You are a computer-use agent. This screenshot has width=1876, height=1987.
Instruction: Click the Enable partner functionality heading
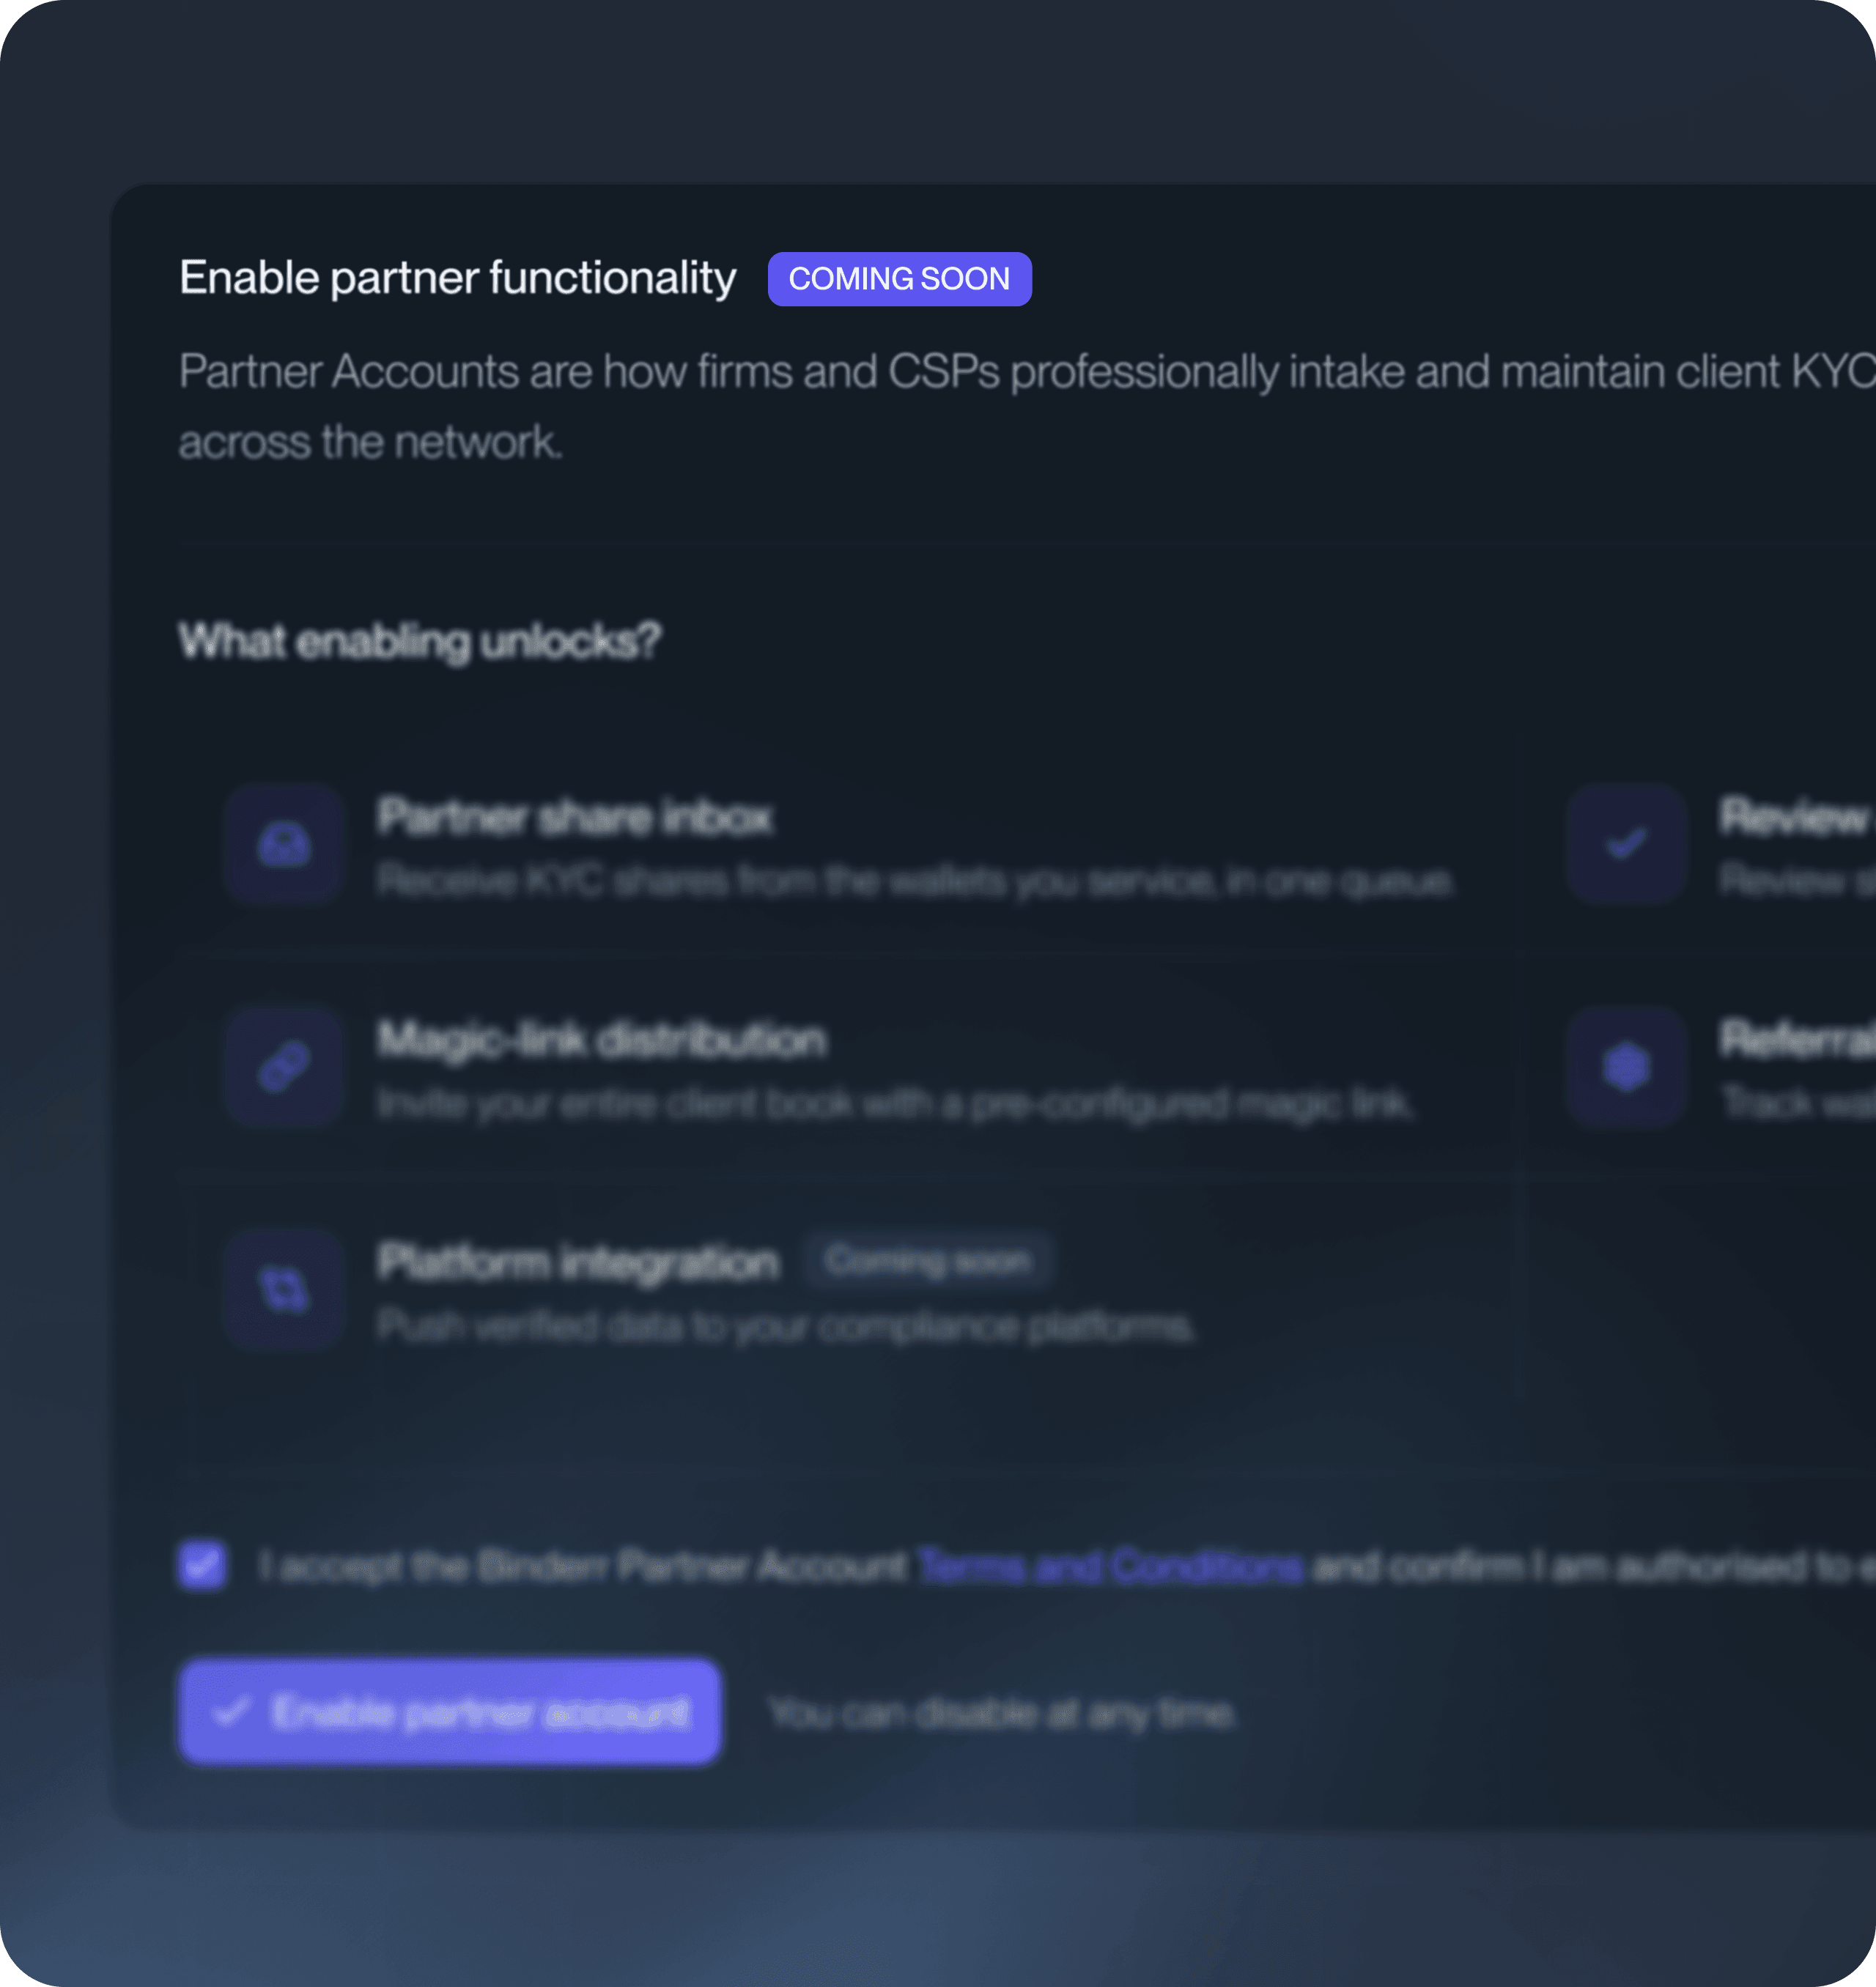click(x=458, y=278)
